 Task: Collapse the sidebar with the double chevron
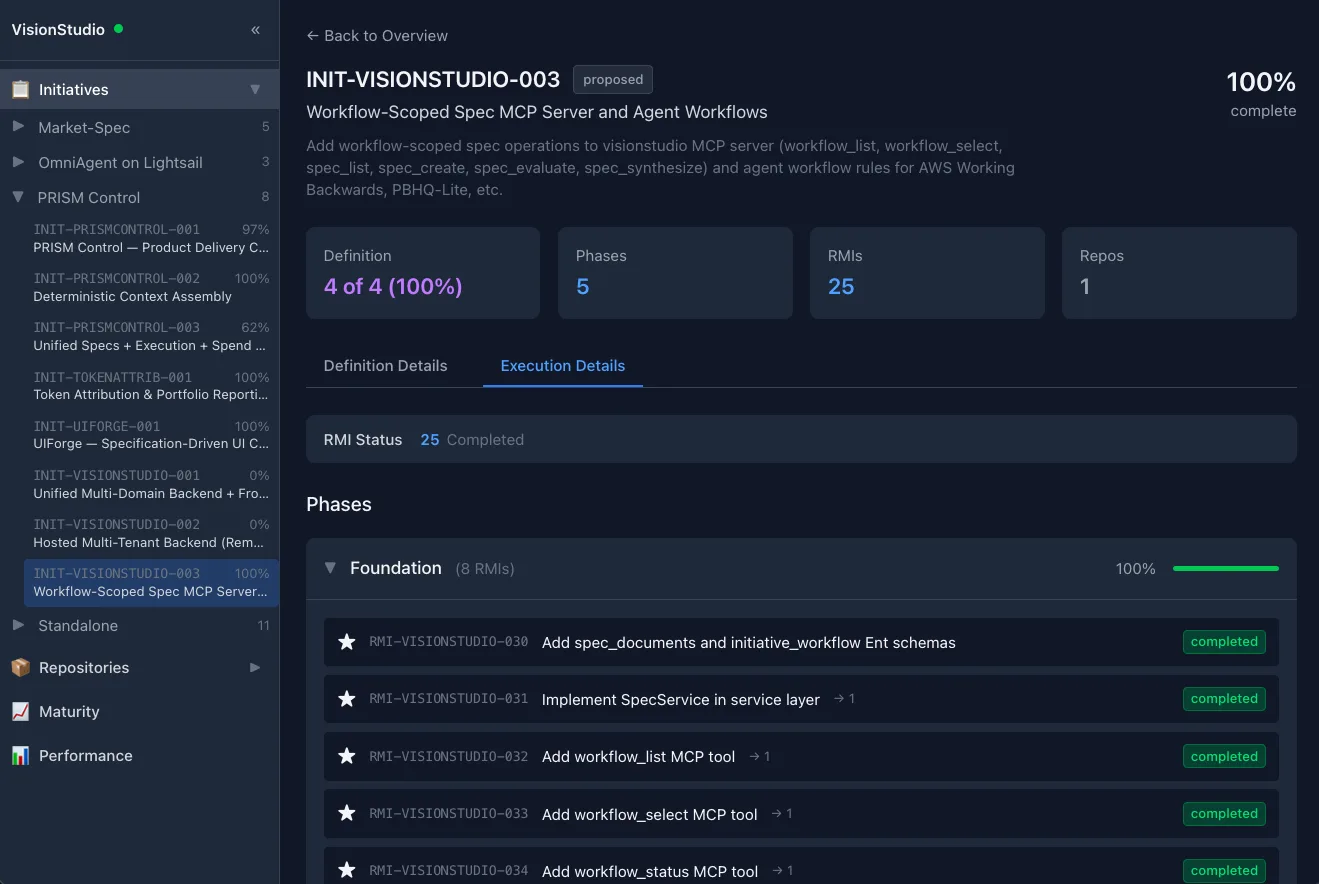tap(255, 30)
